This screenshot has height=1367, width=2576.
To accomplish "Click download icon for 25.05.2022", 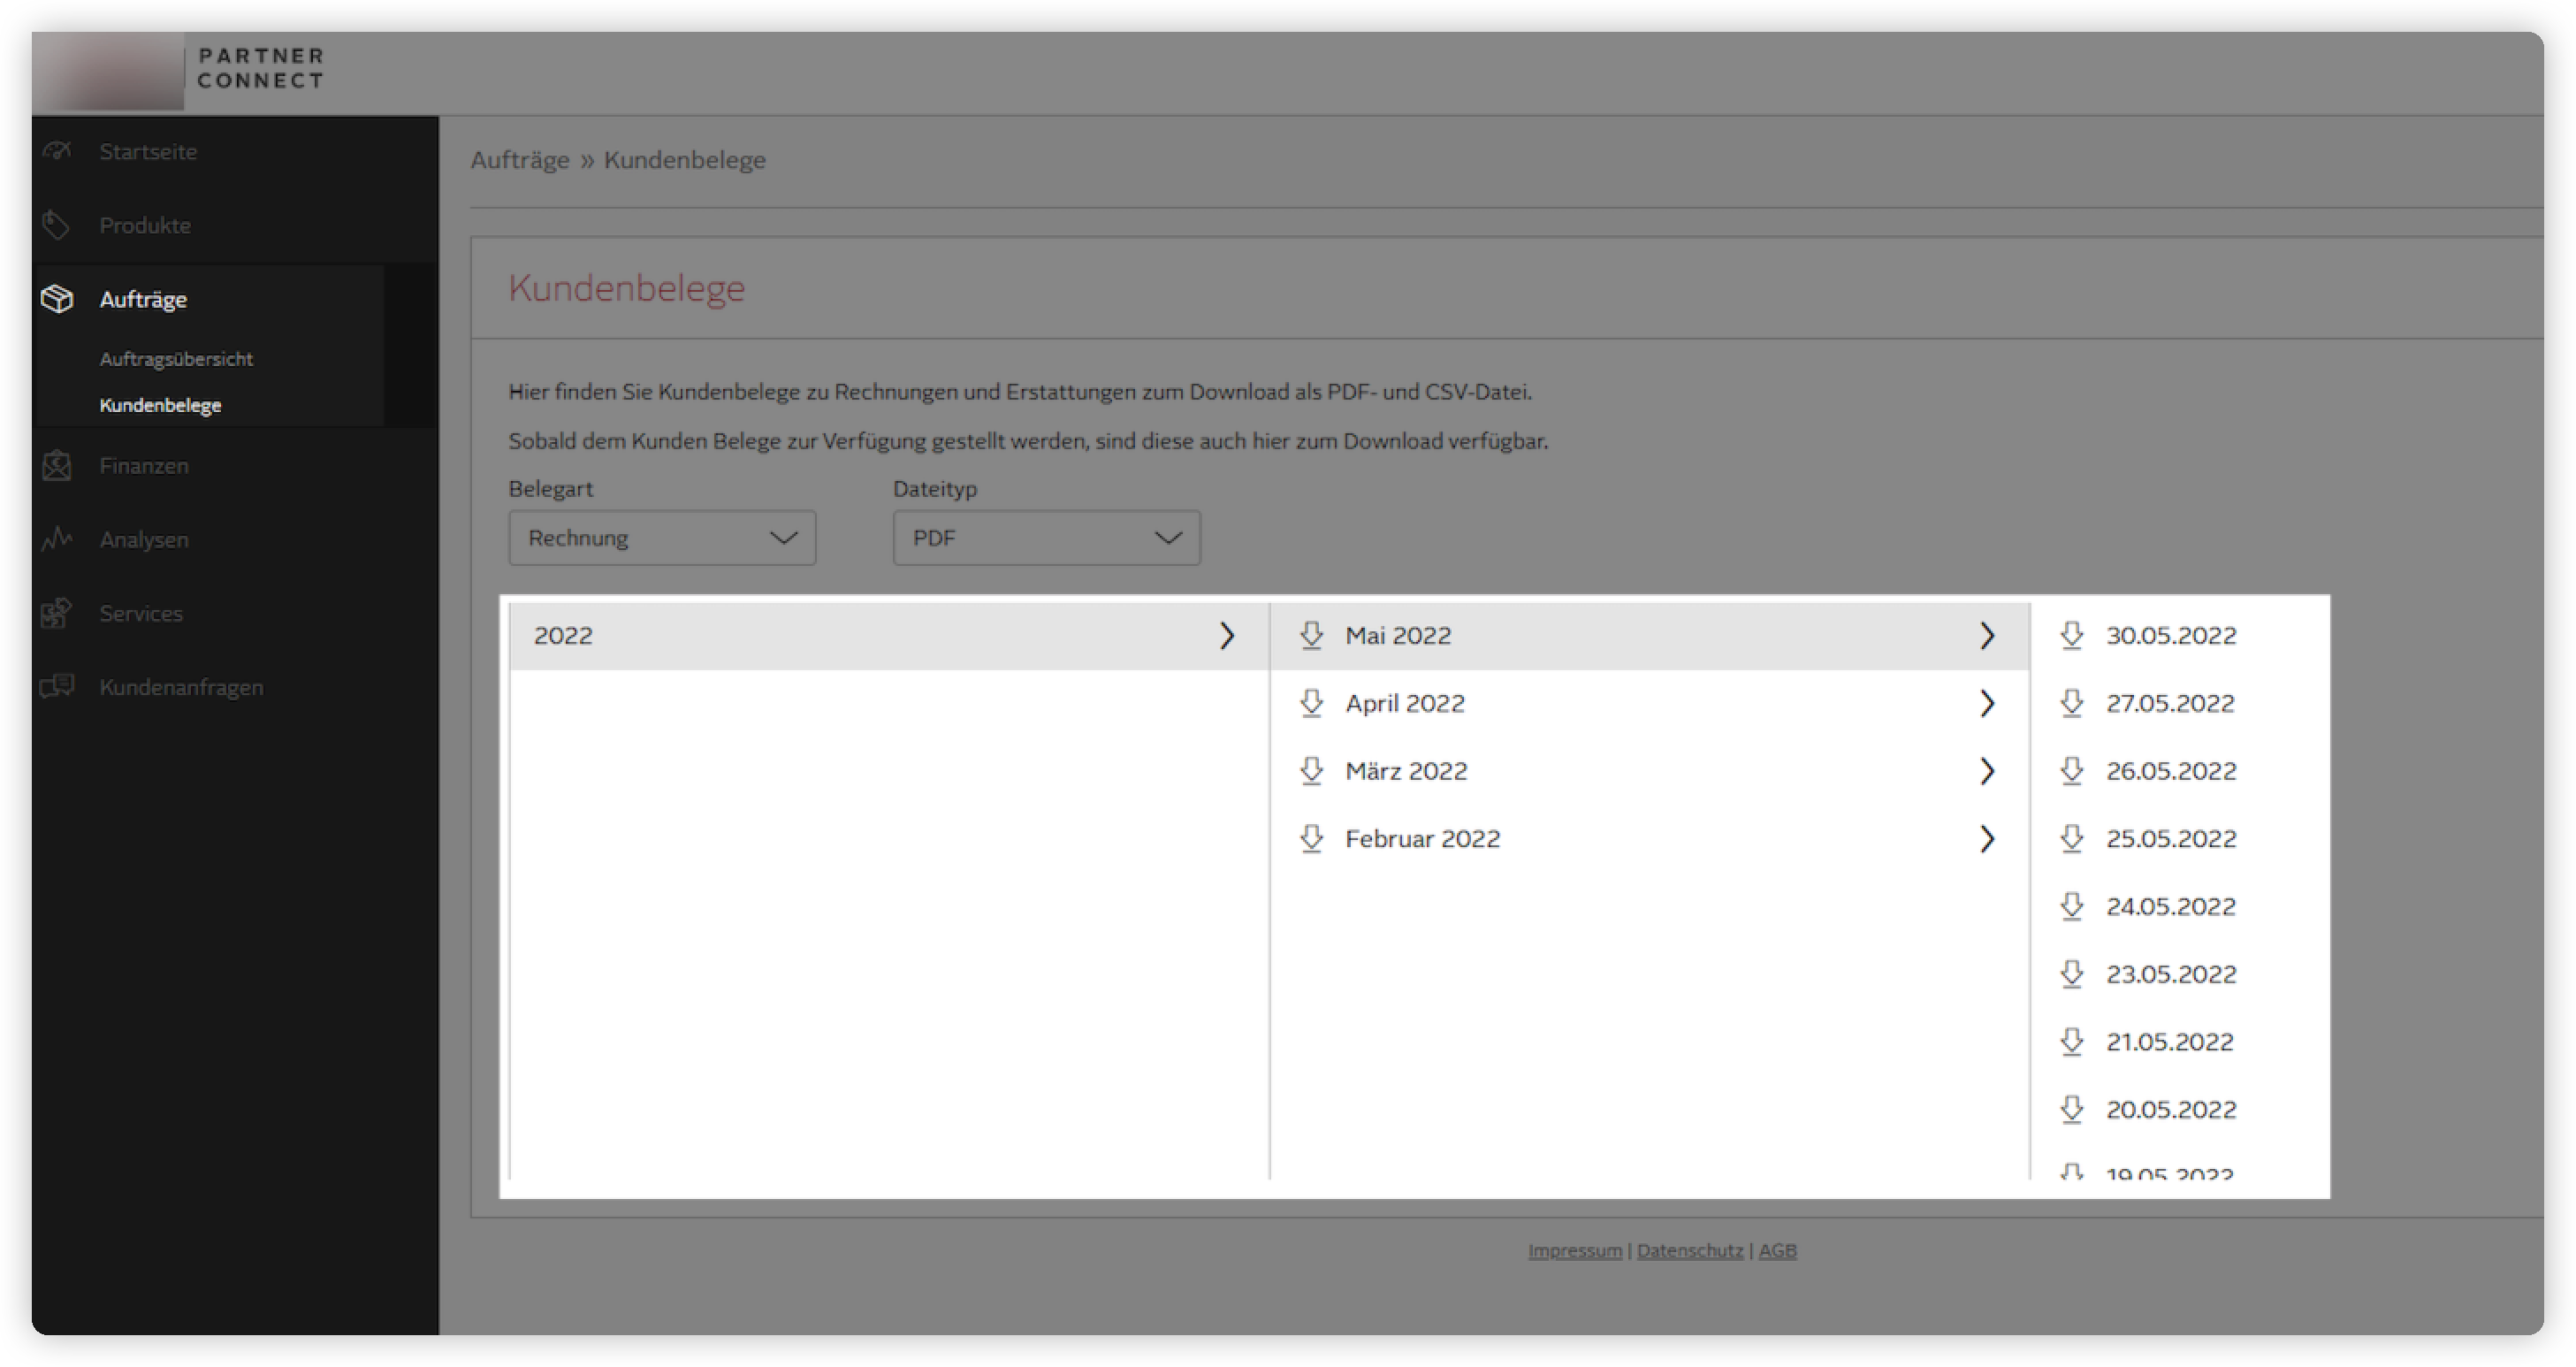I will coord(2072,838).
